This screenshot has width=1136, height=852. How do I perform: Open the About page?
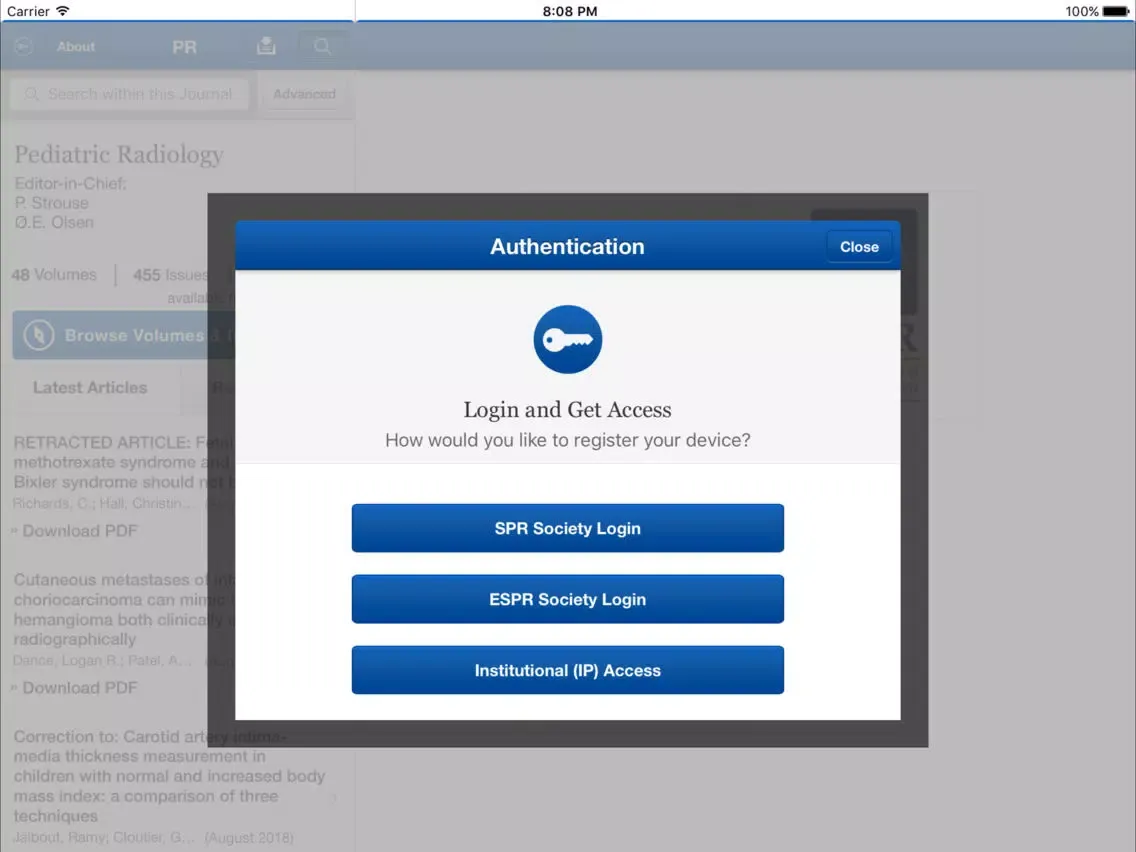coord(75,46)
